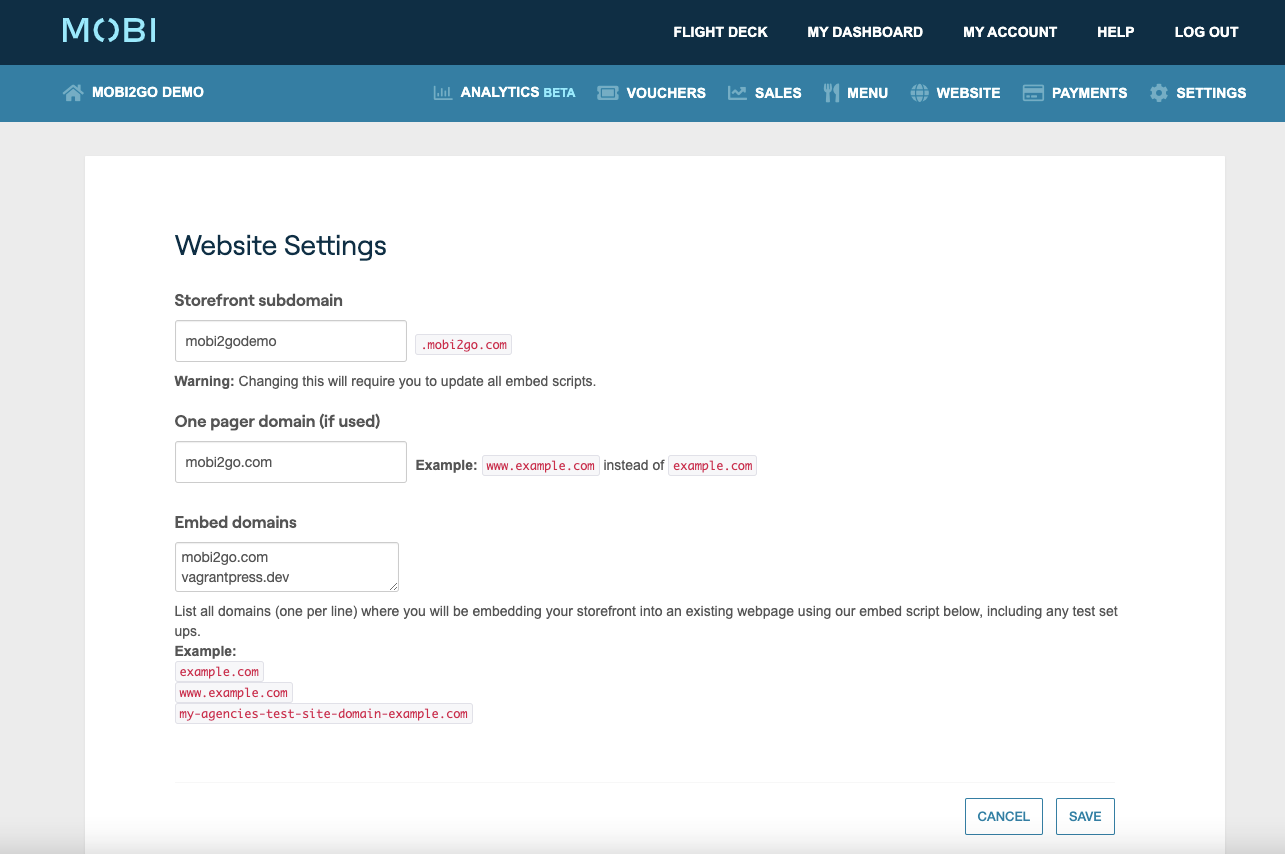Click inside the Embed domains textarea
Screen dimensions: 1285x854
click(286, 567)
